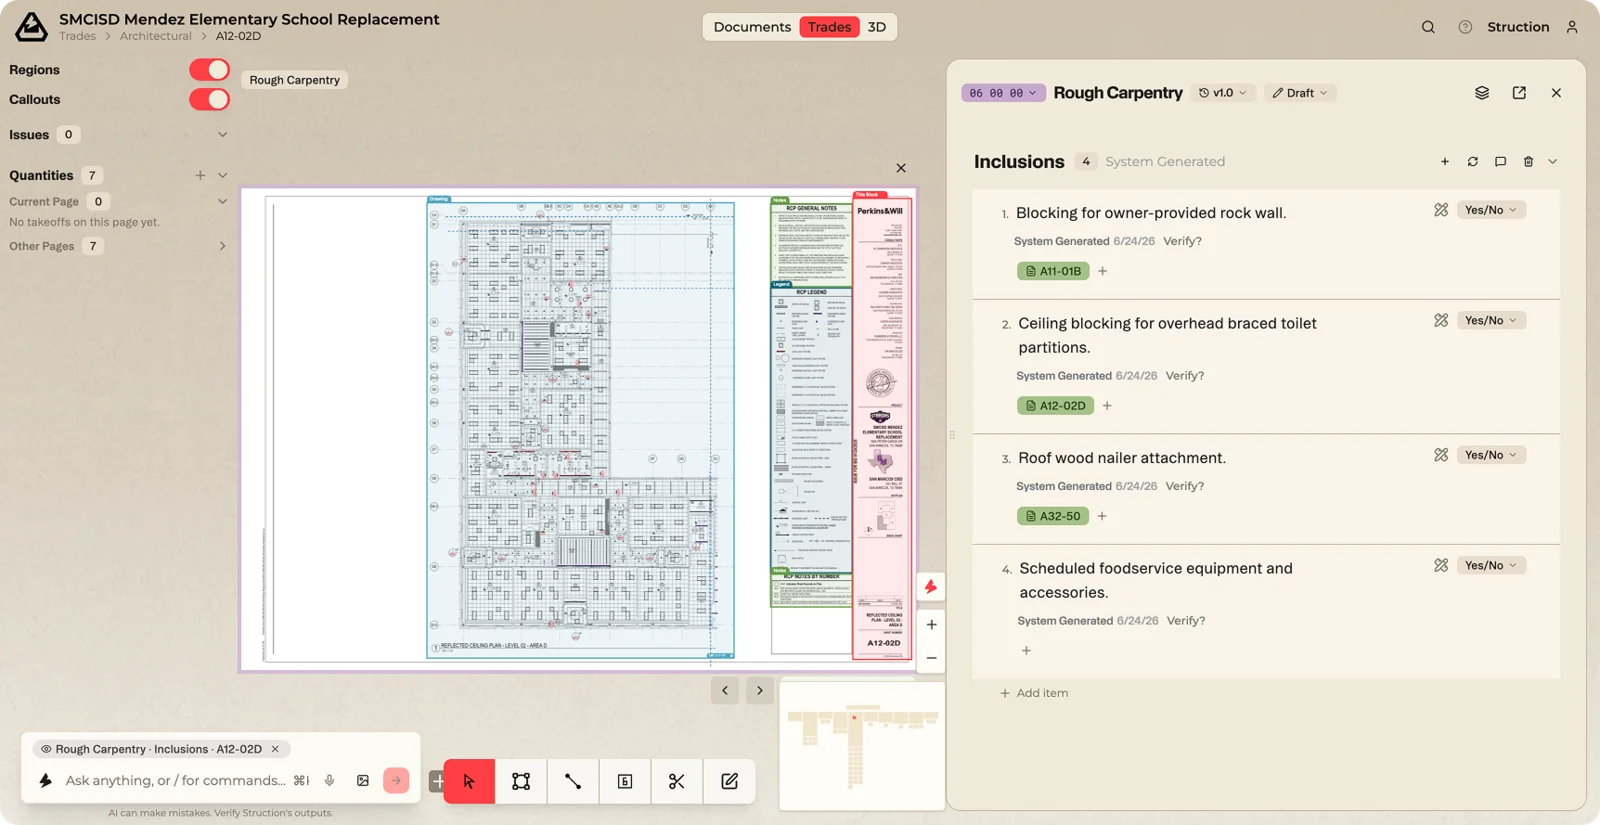Collapse the Inclusions section chevron
The height and width of the screenshot is (825, 1600).
1553,162
